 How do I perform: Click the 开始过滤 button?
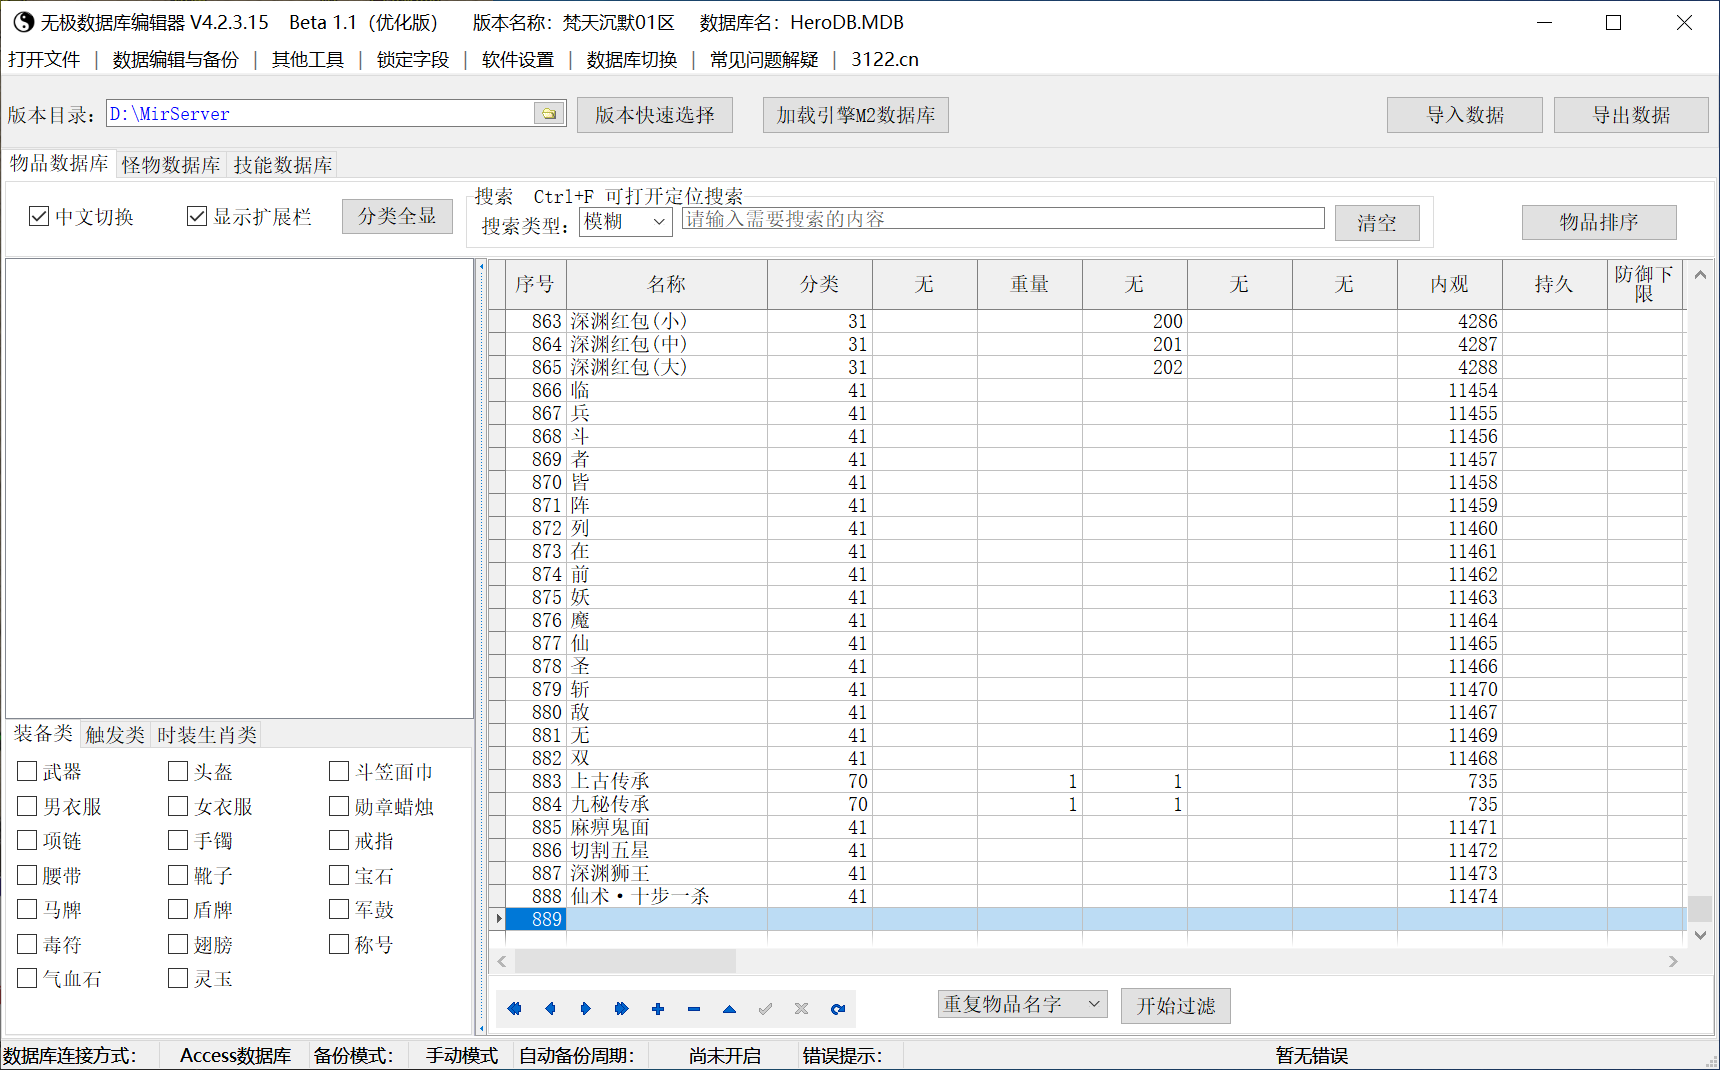click(1176, 1006)
